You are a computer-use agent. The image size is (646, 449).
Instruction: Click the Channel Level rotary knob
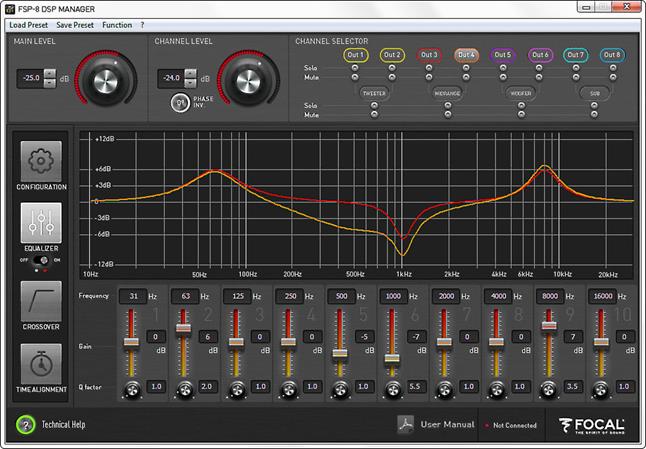pos(248,81)
